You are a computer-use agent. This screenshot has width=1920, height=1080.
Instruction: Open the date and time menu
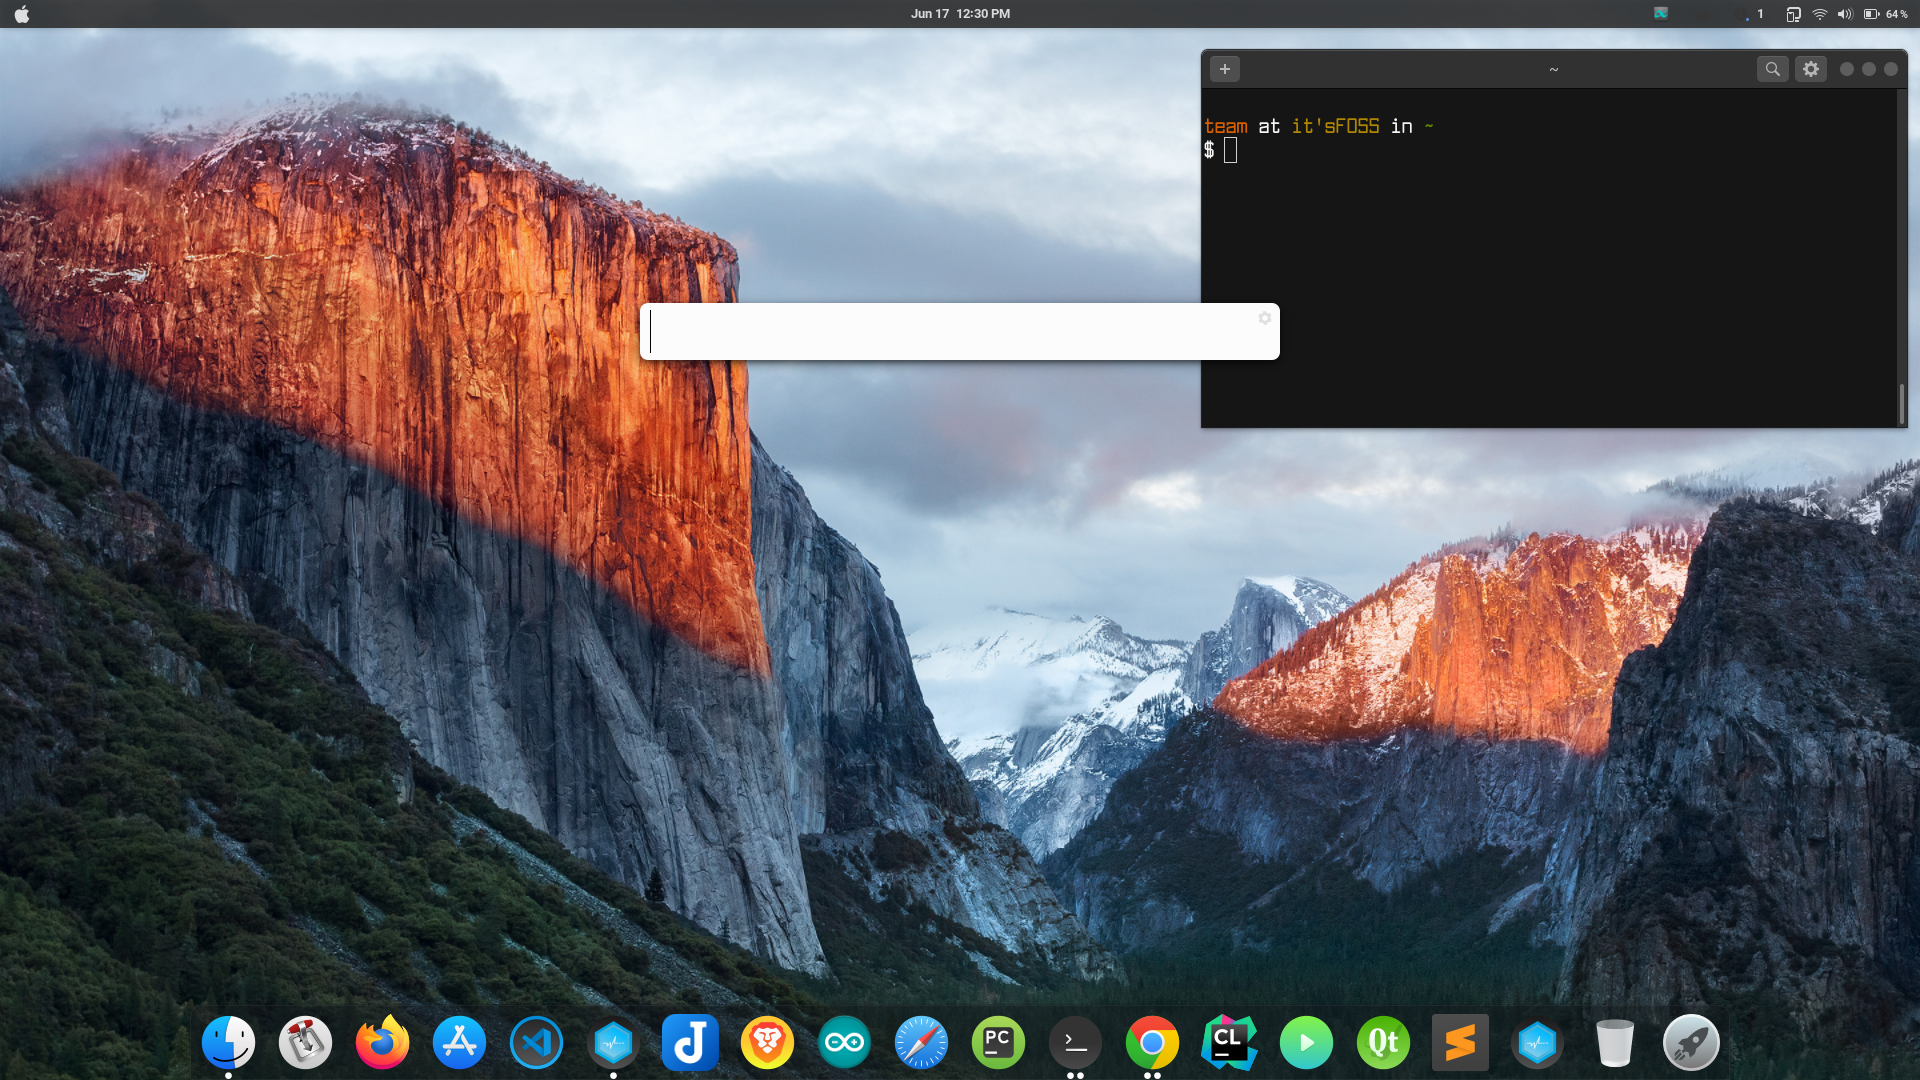pyautogui.click(x=960, y=14)
